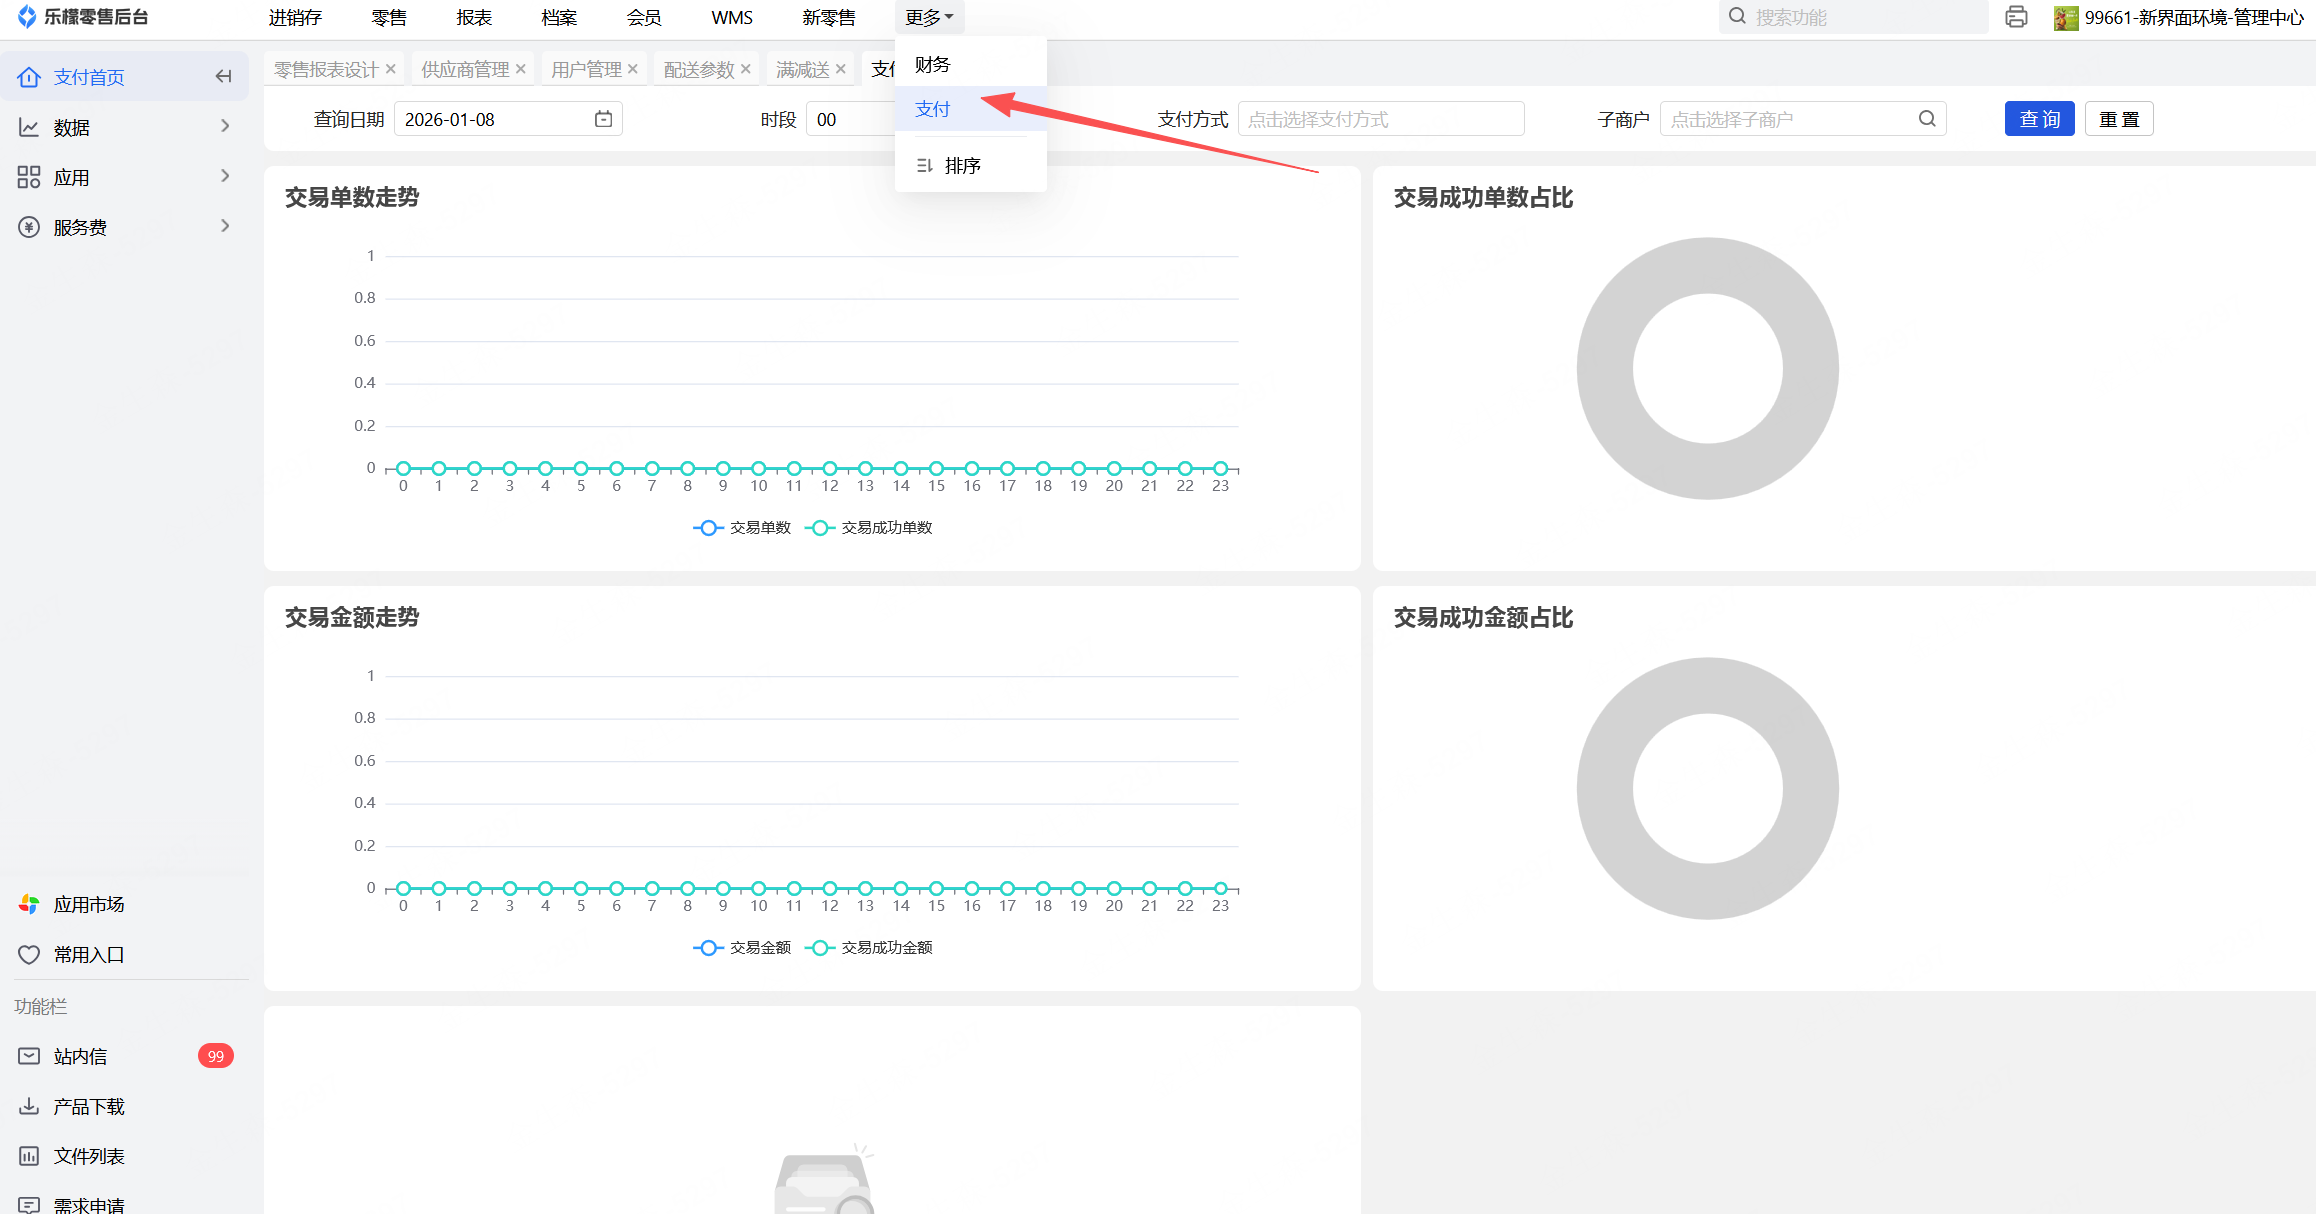
Task: Click the 重置 button
Action: pyautogui.click(x=2118, y=119)
